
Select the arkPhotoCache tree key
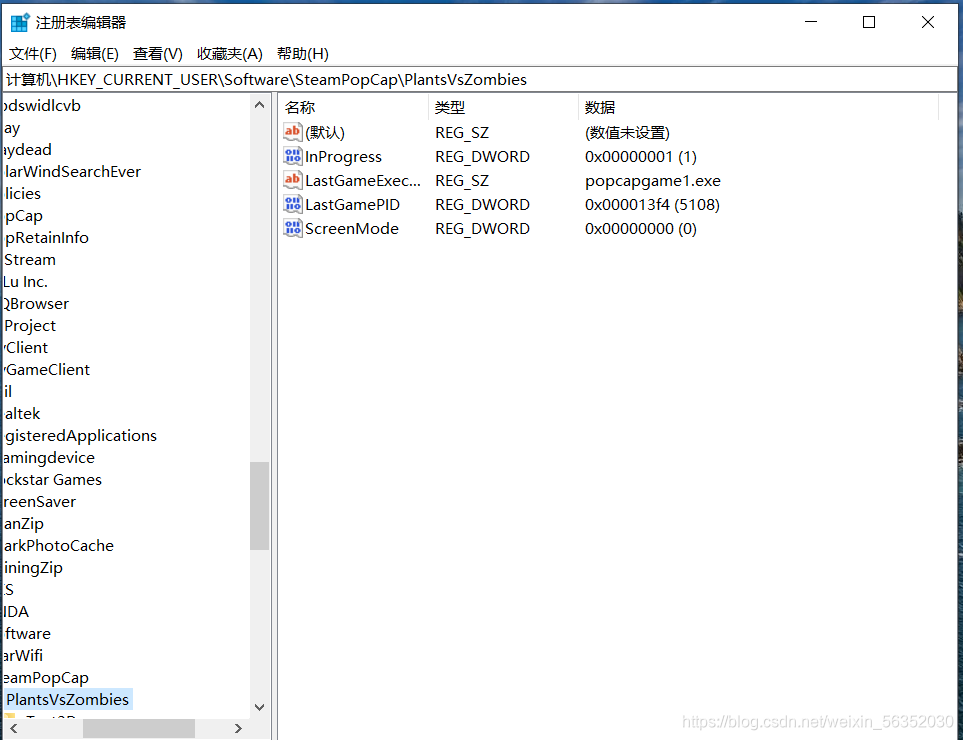tap(58, 545)
